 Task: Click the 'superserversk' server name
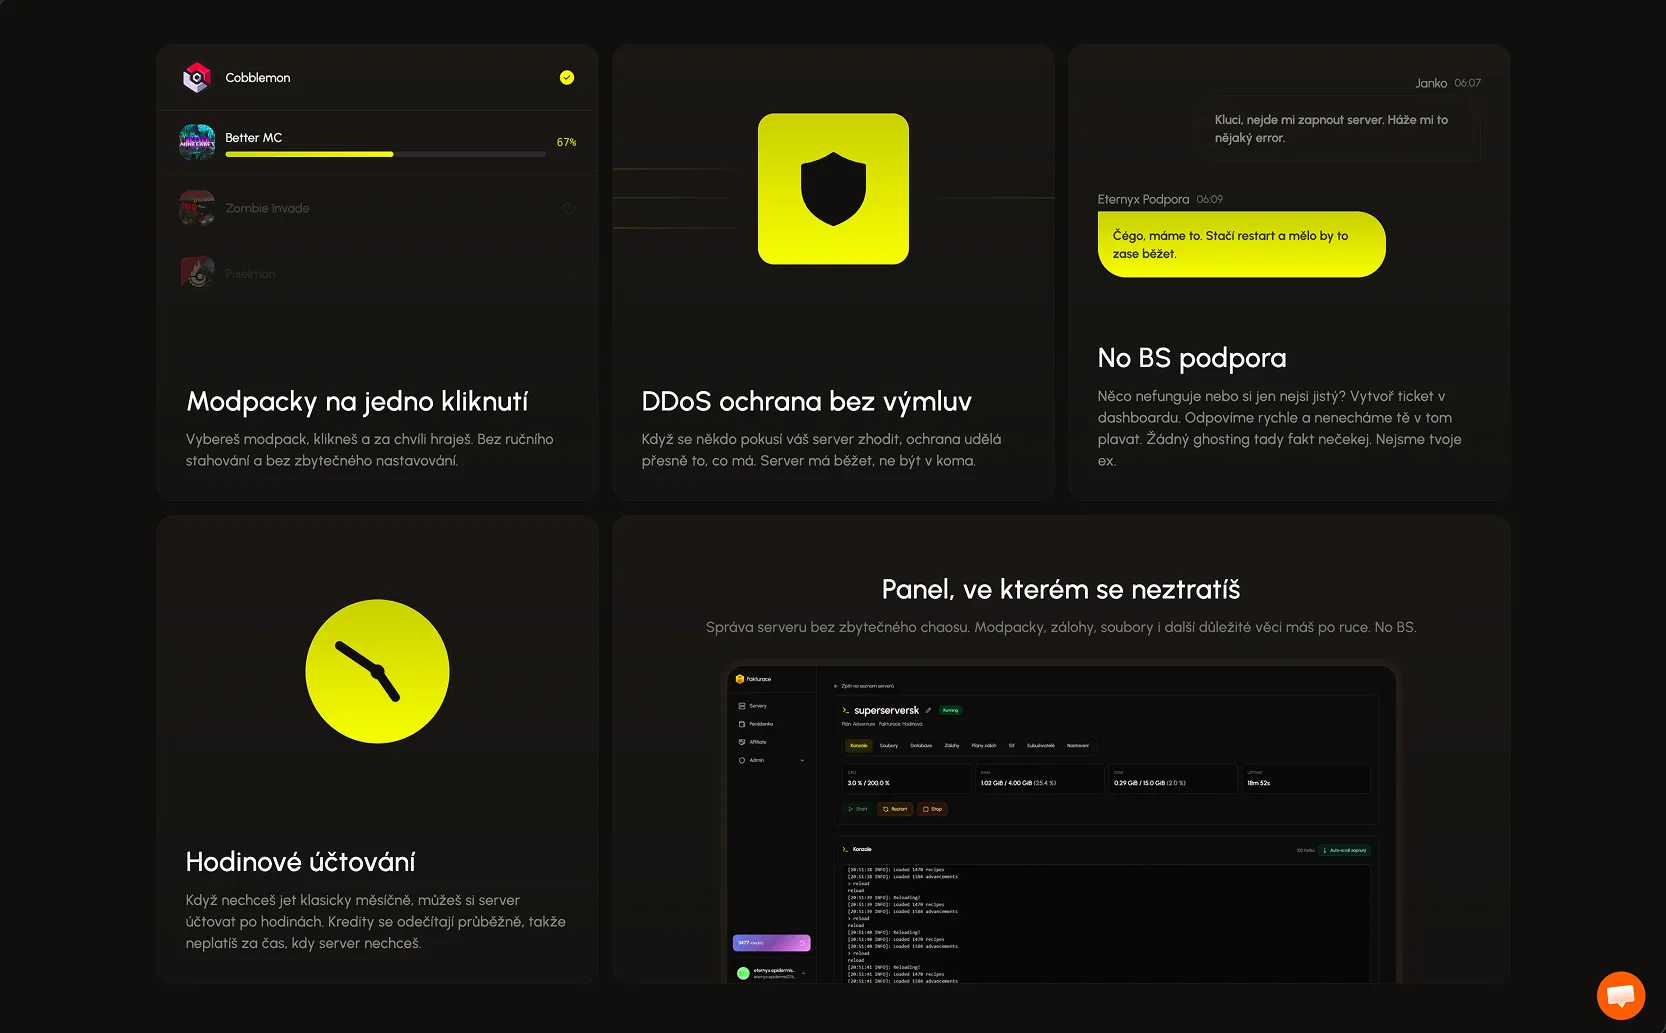pyautogui.click(x=886, y=710)
